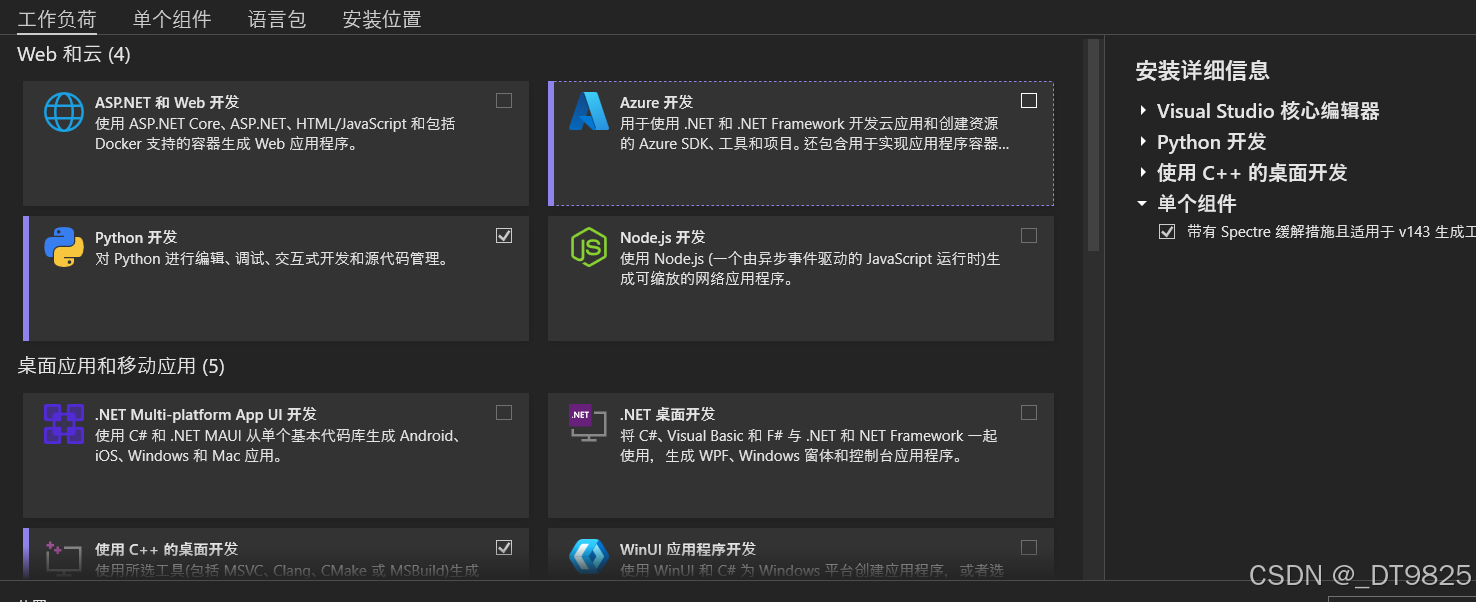Screen dimensions: 1476x602
Task: Click the Node.js 开发 icon
Action: 589,247
